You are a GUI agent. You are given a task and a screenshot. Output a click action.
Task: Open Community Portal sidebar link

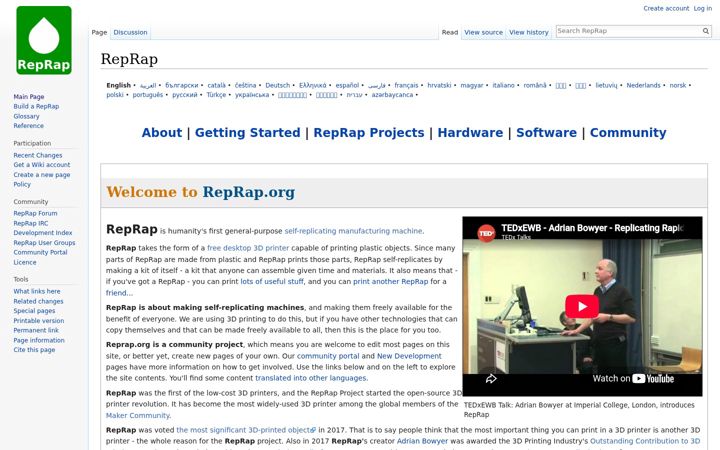click(40, 253)
